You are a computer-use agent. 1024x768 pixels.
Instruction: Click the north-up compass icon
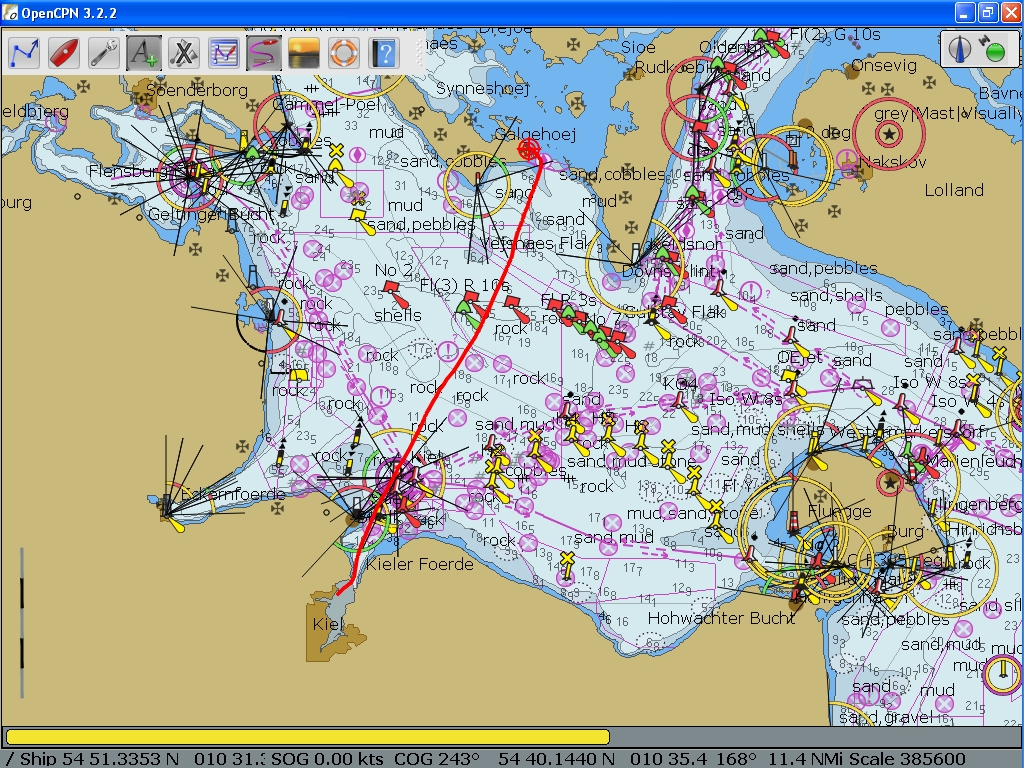pos(959,49)
